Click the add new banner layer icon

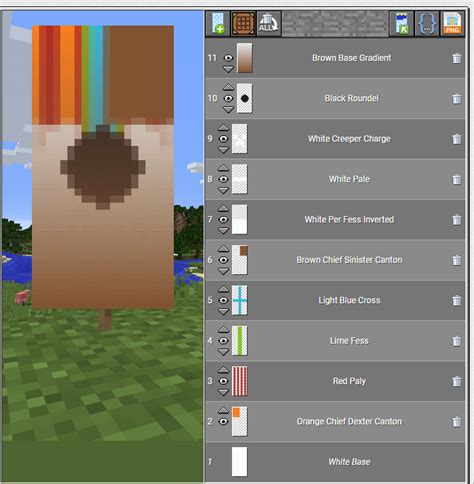coord(218,23)
